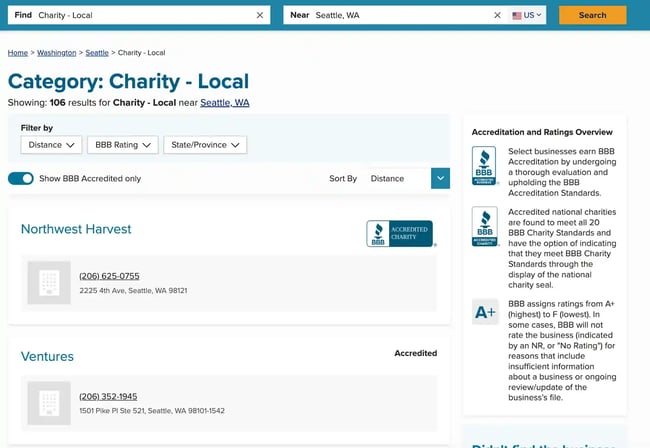Open the Seattle breadcrumb link
Viewport: 650px width, 448px height.
point(97,53)
